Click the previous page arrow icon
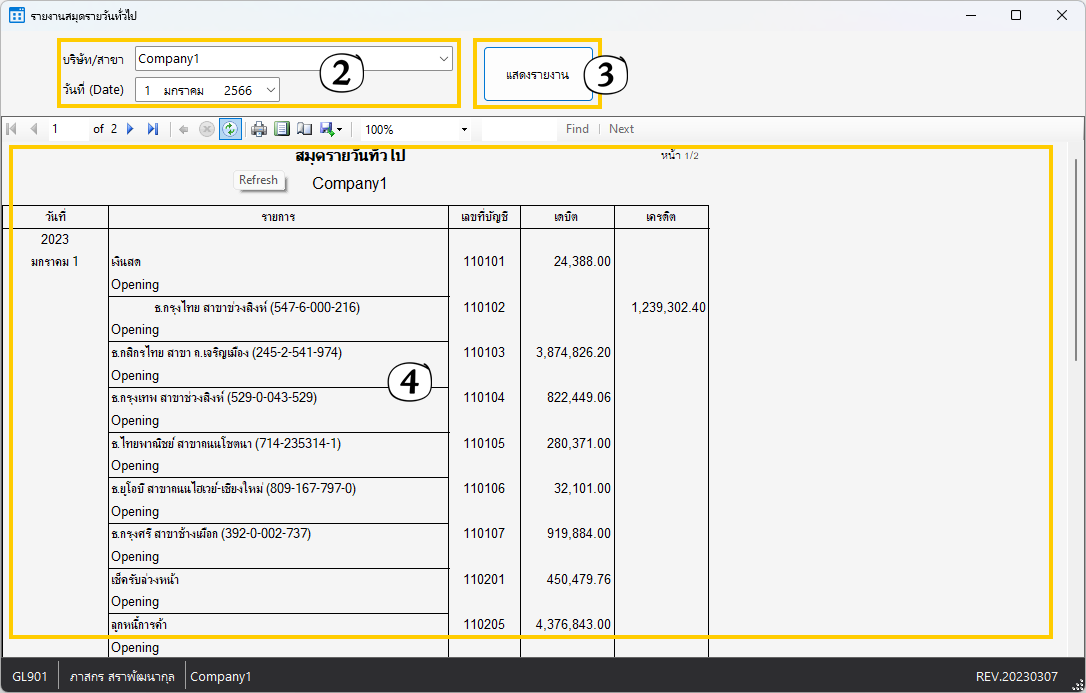The height and width of the screenshot is (693, 1086). (x=34, y=129)
